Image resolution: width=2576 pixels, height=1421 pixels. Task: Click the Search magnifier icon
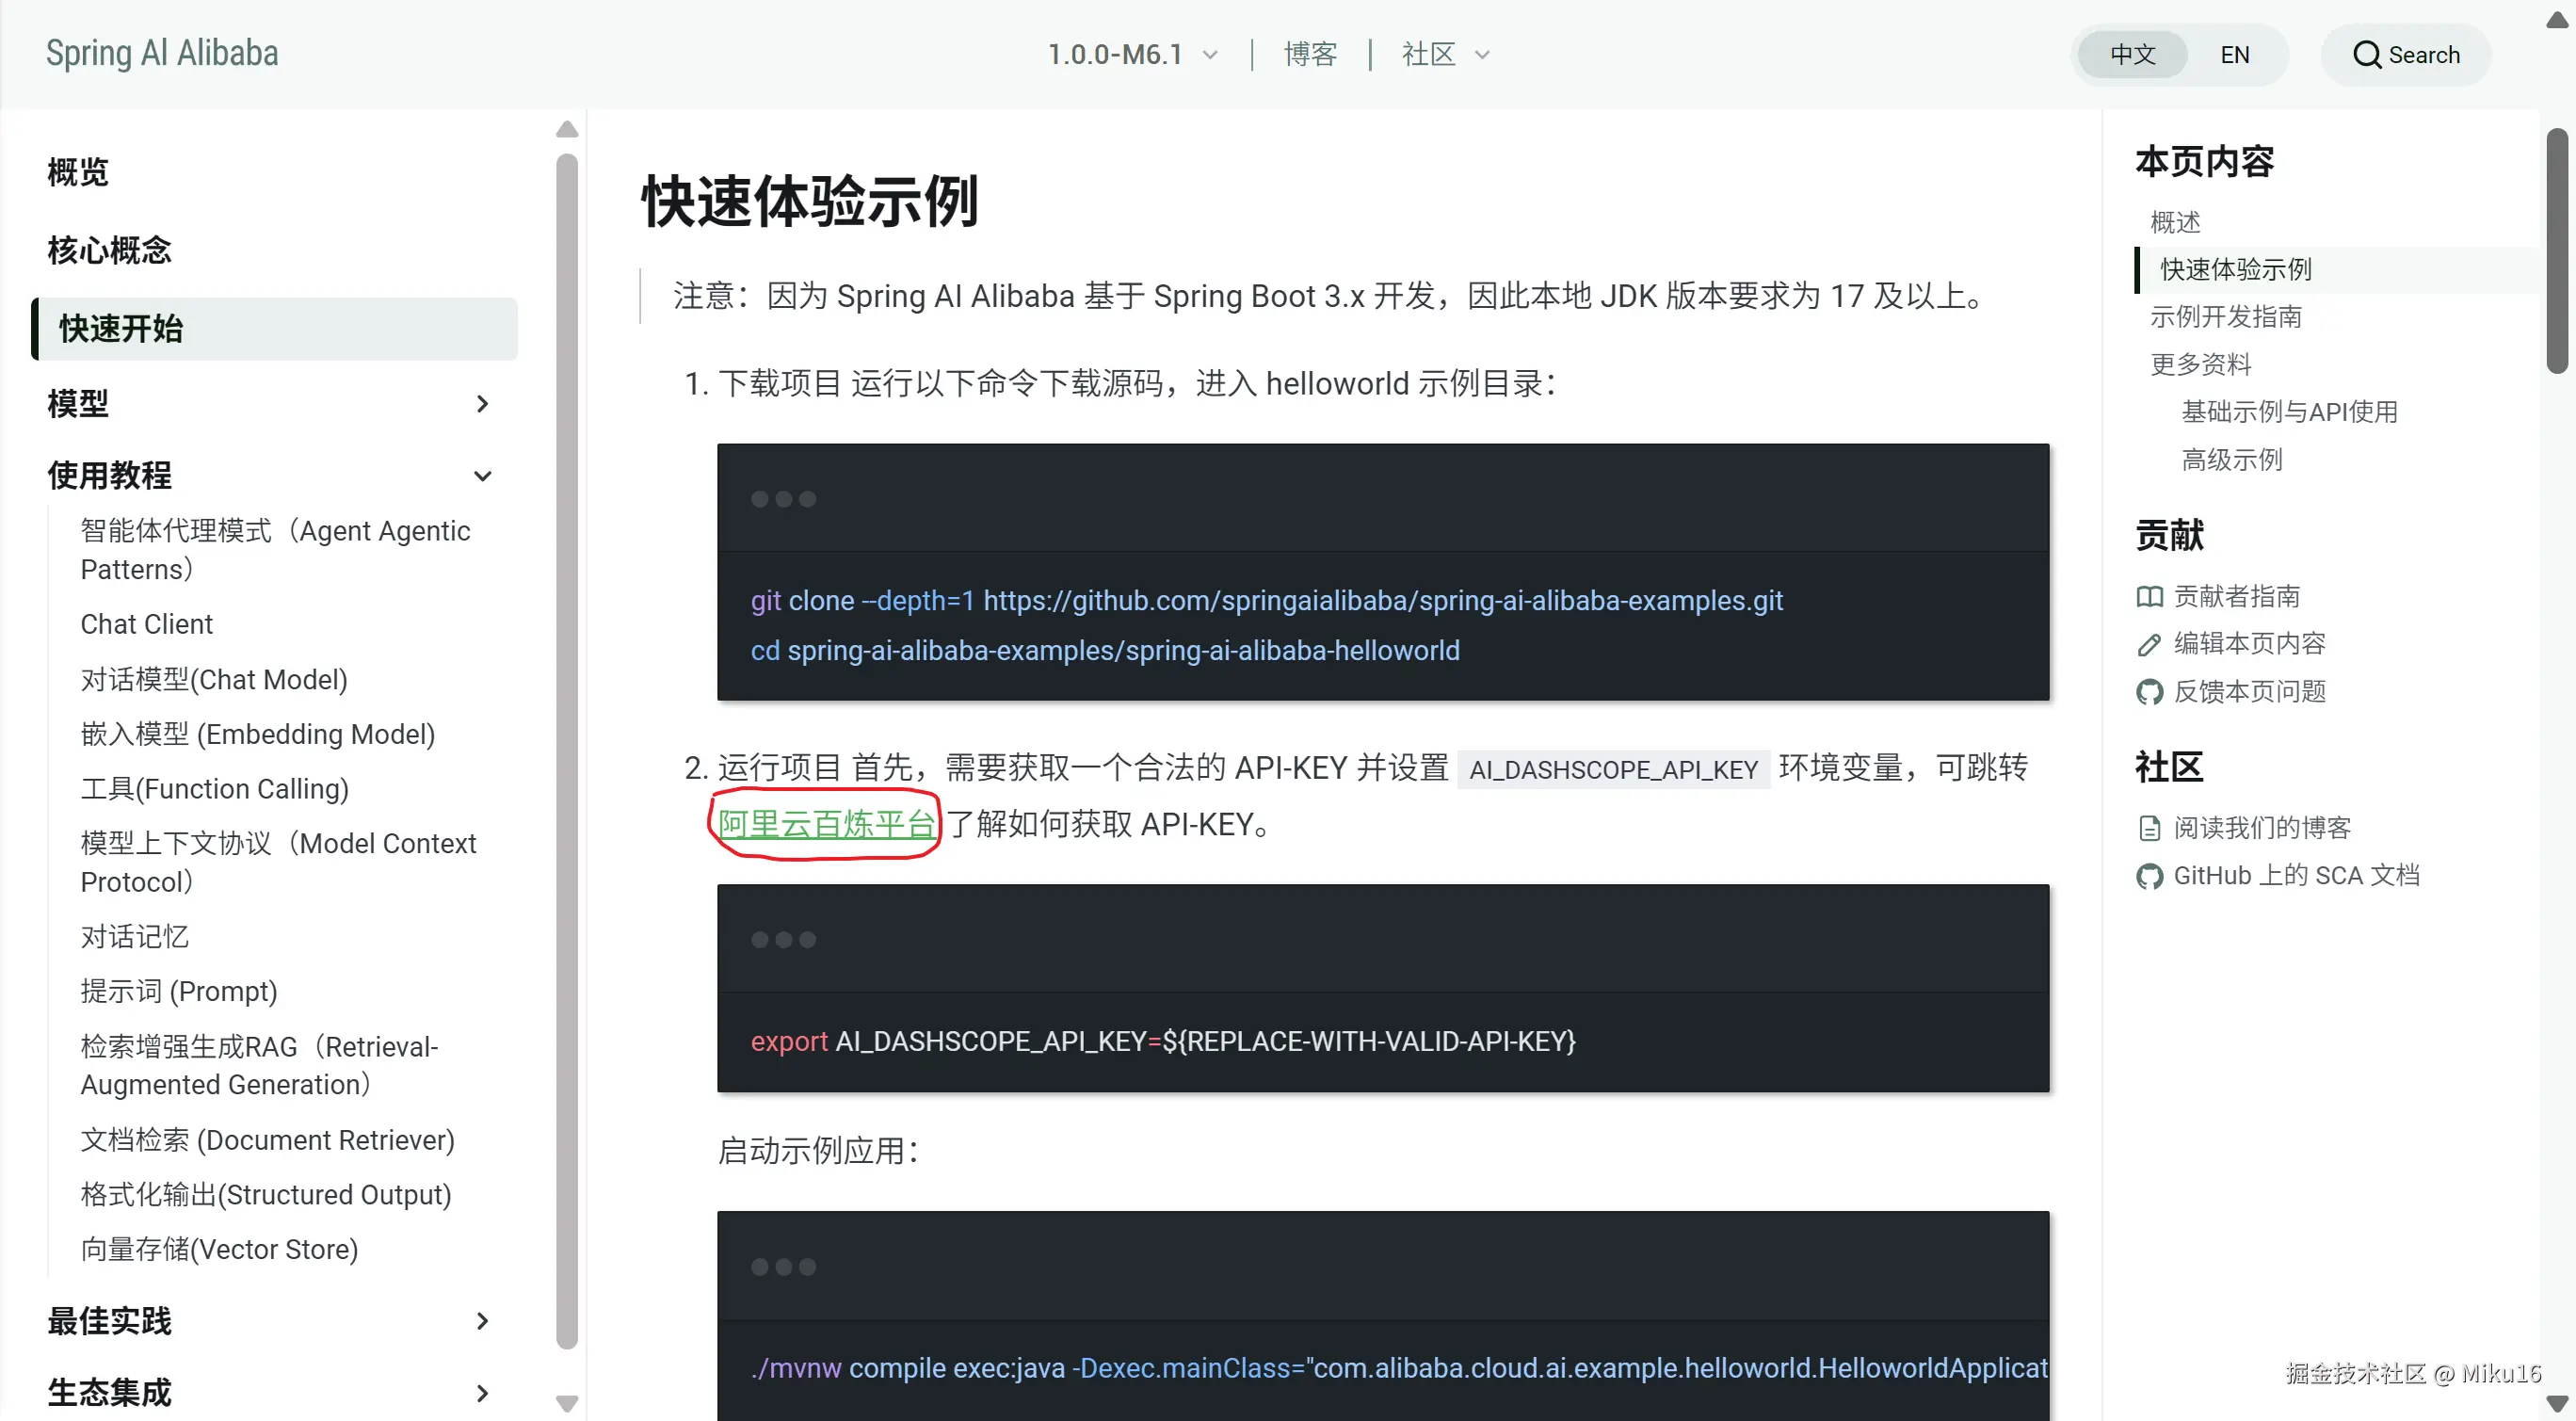click(x=2366, y=55)
